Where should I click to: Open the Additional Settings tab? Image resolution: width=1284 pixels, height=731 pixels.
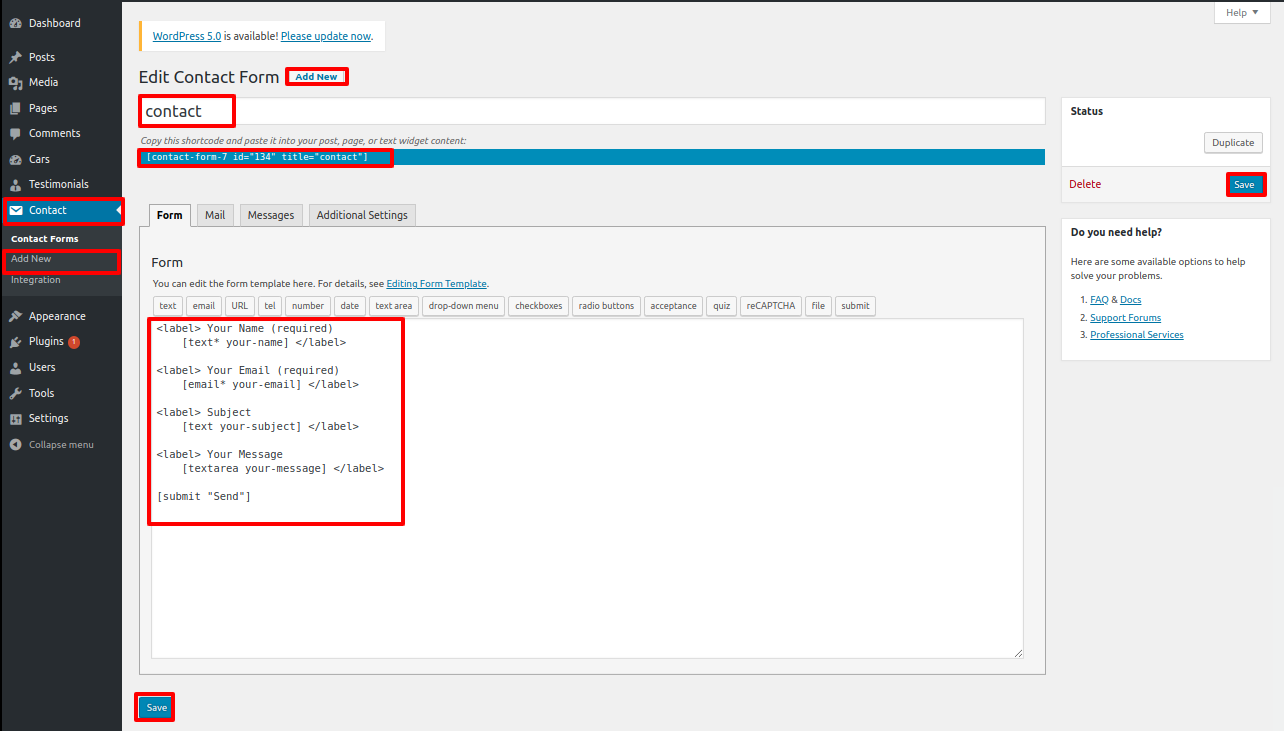pyautogui.click(x=362, y=215)
